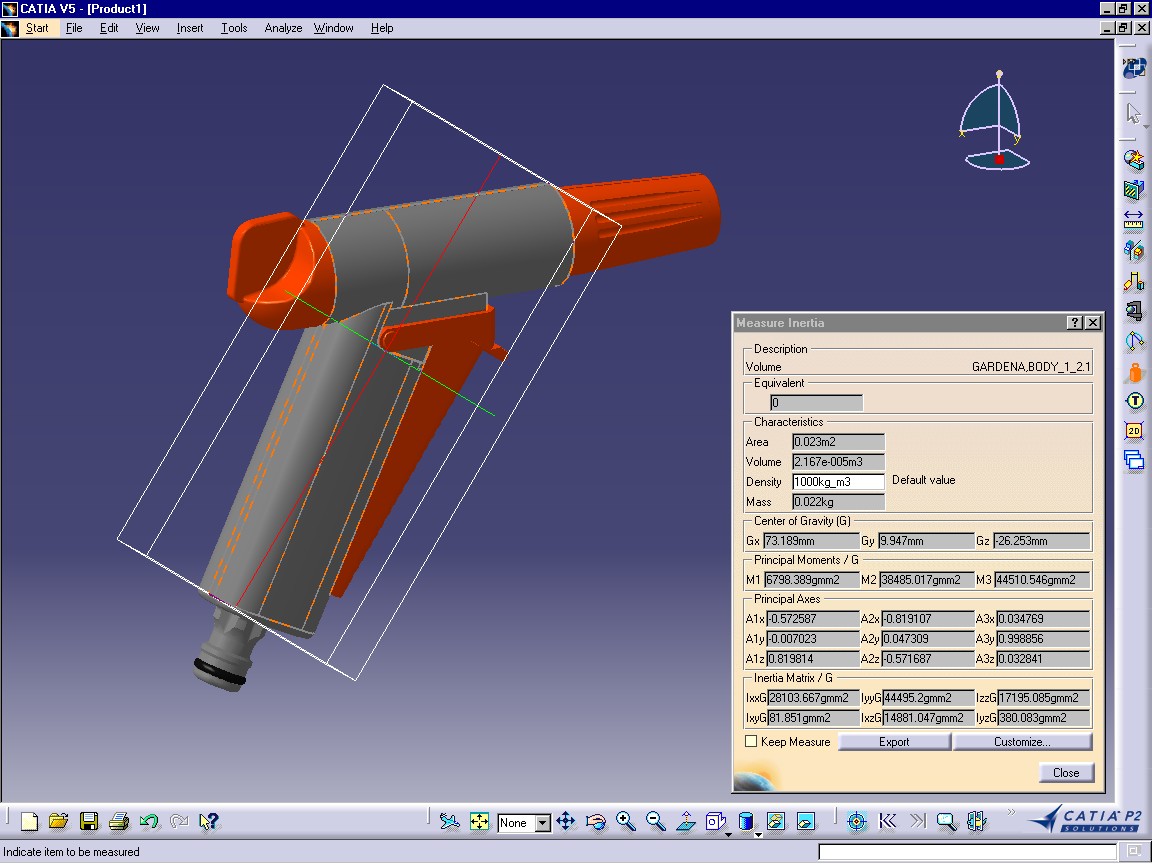
Task: Click the New document icon
Action: tap(29, 822)
